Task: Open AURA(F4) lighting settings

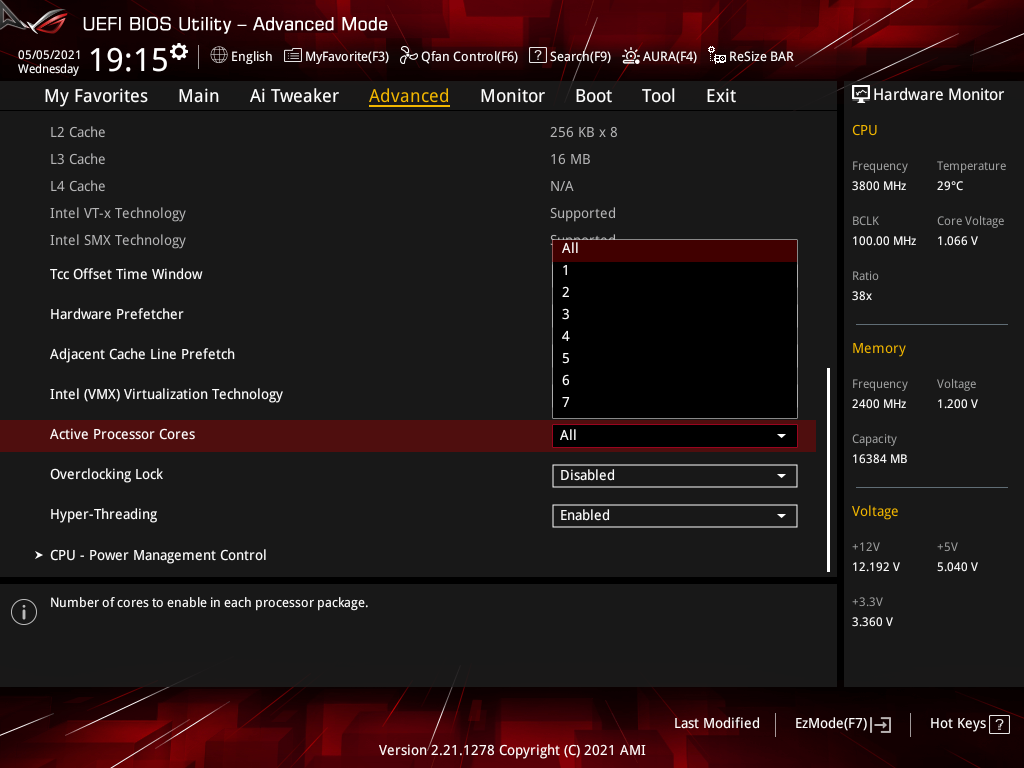Action: coord(659,56)
